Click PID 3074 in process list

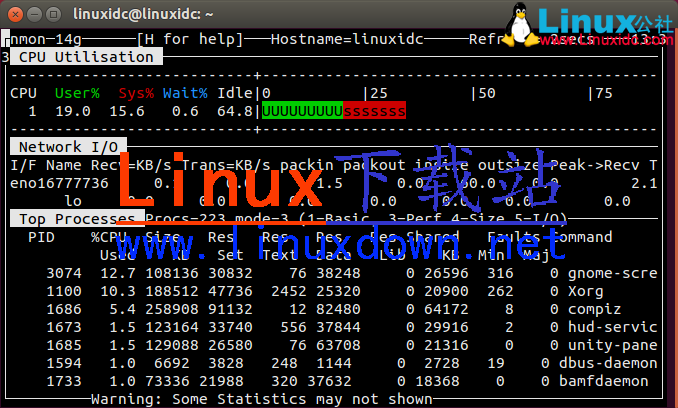click(64, 273)
